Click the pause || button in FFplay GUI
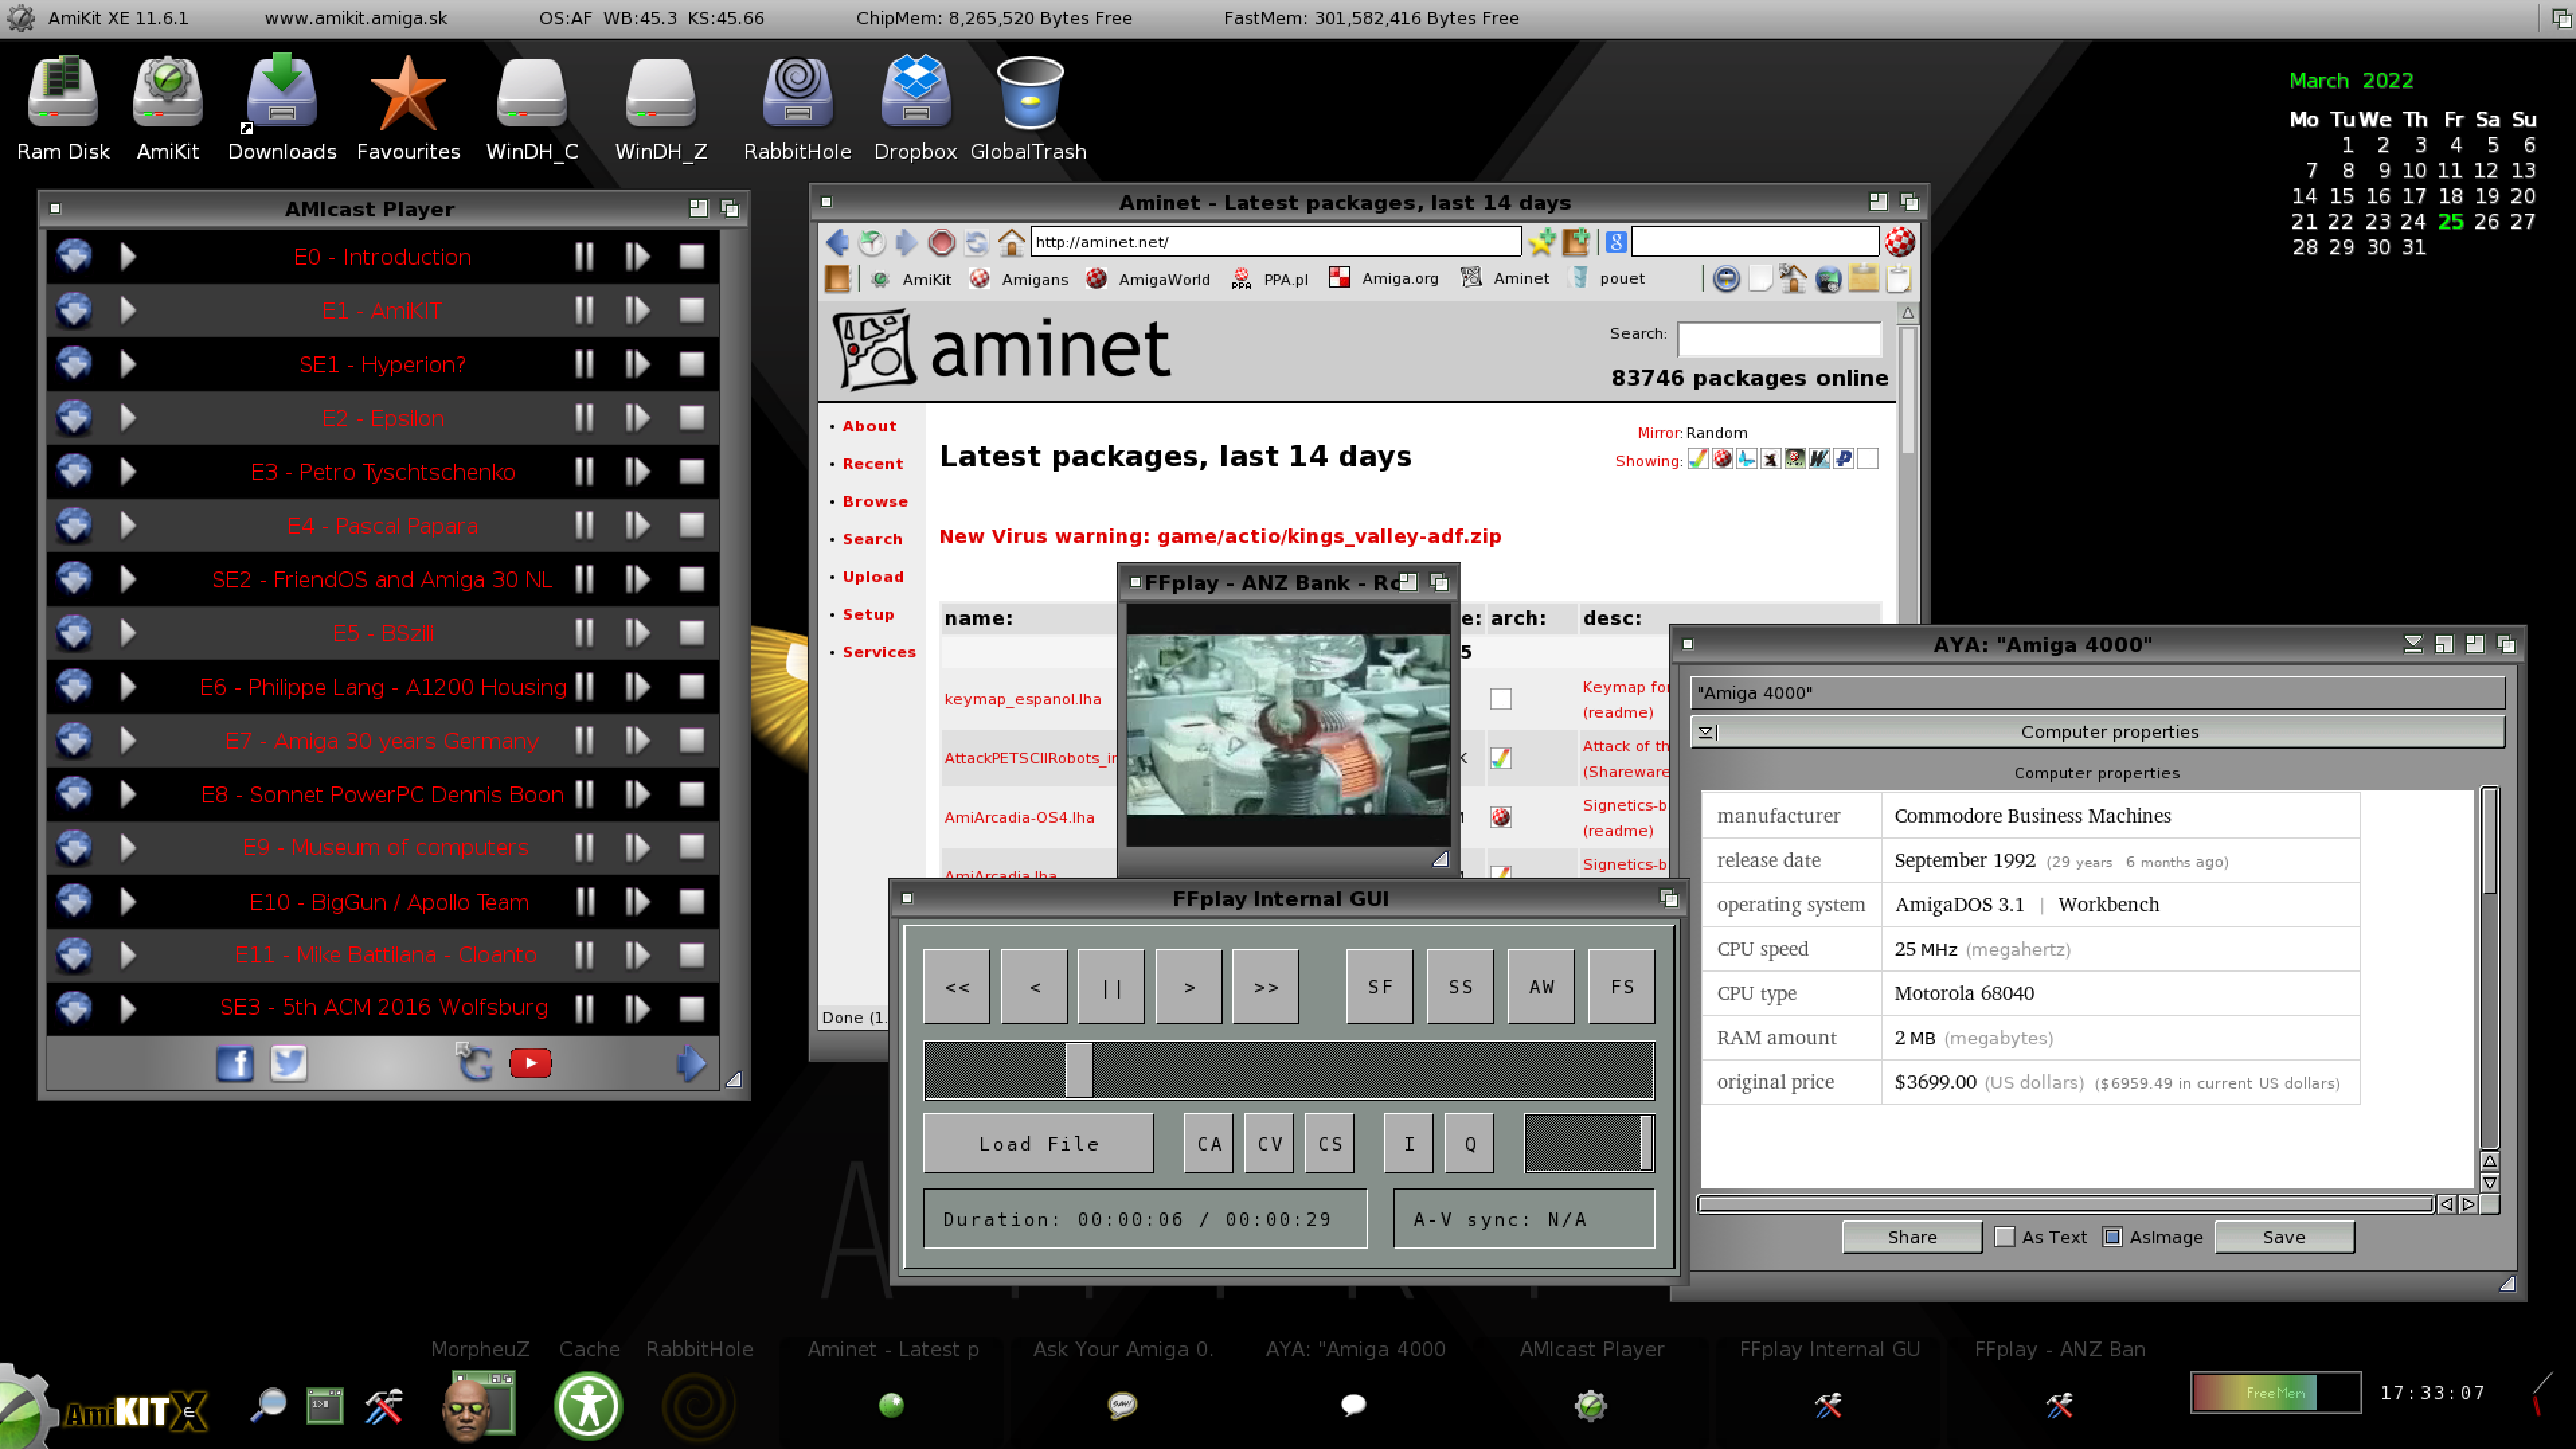The width and height of the screenshot is (2576, 1449). tap(1111, 987)
